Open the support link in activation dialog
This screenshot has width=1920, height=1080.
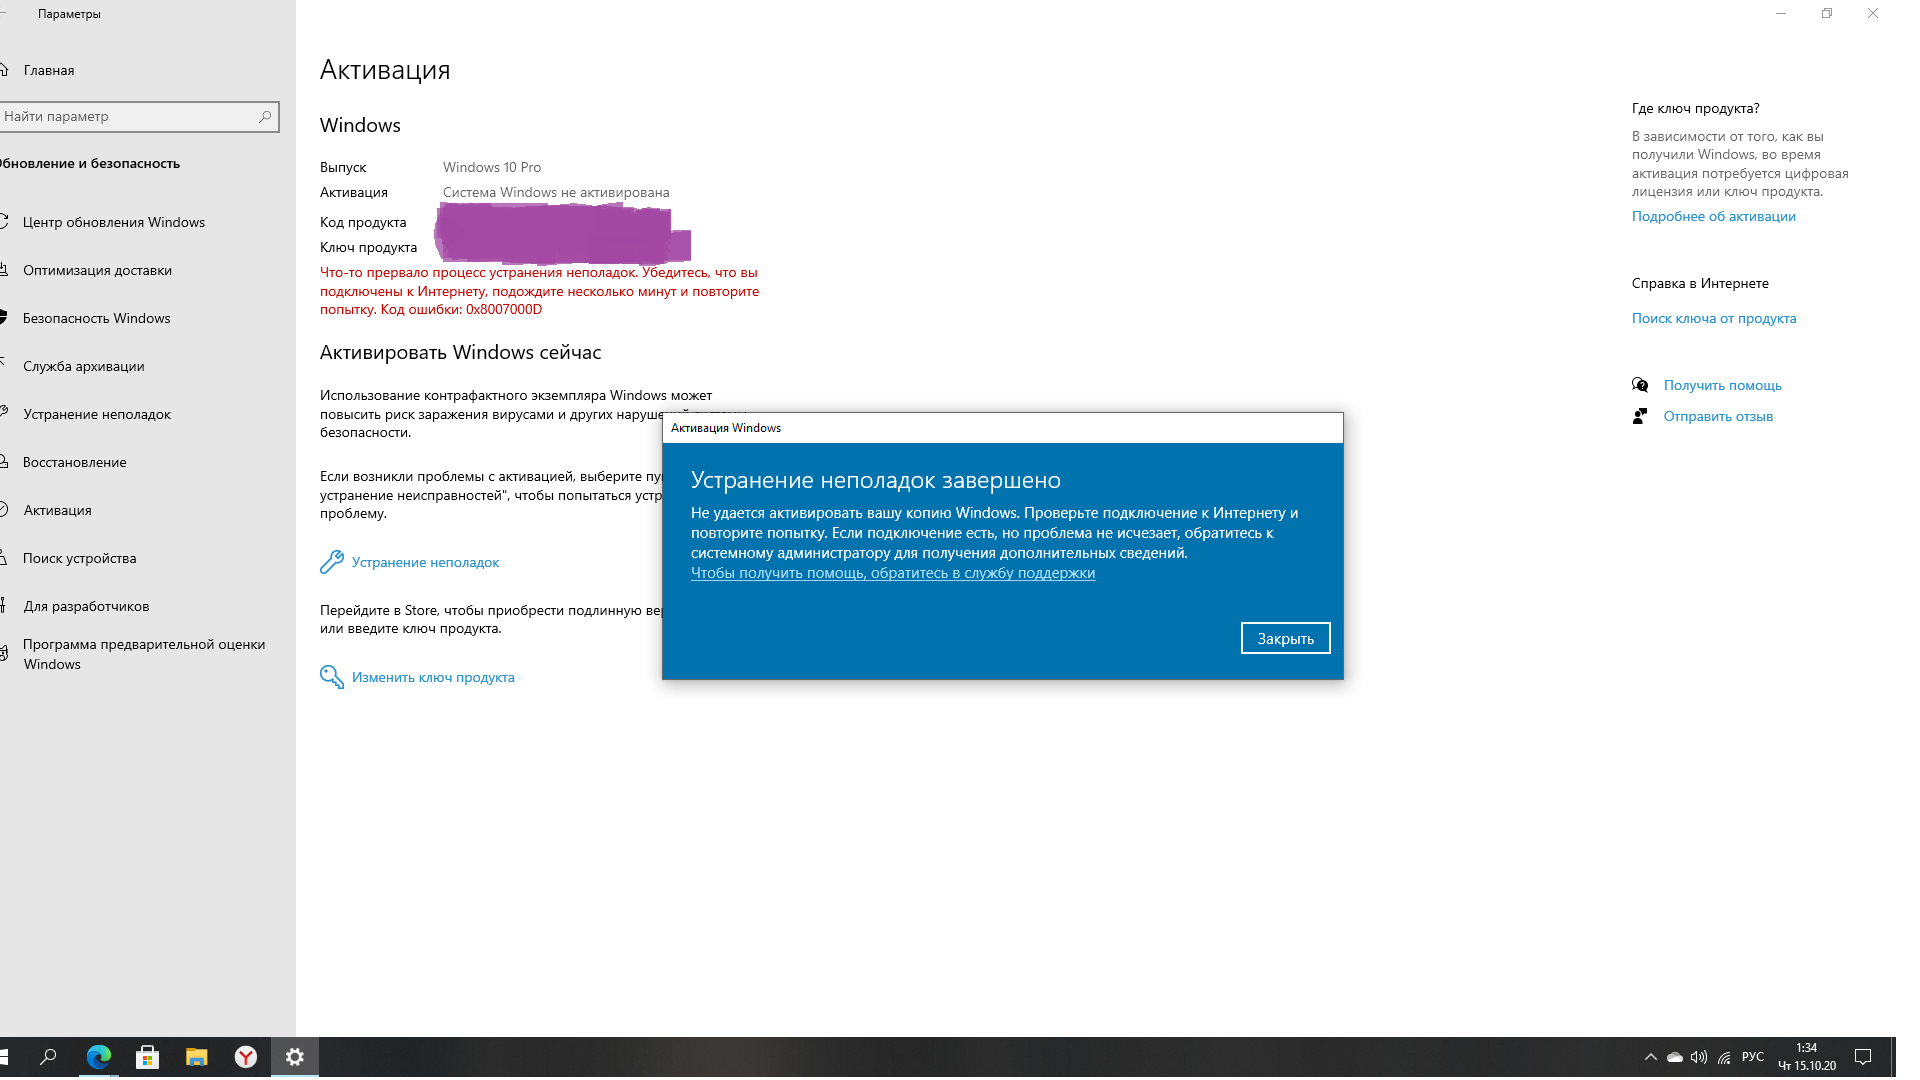click(x=893, y=573)
